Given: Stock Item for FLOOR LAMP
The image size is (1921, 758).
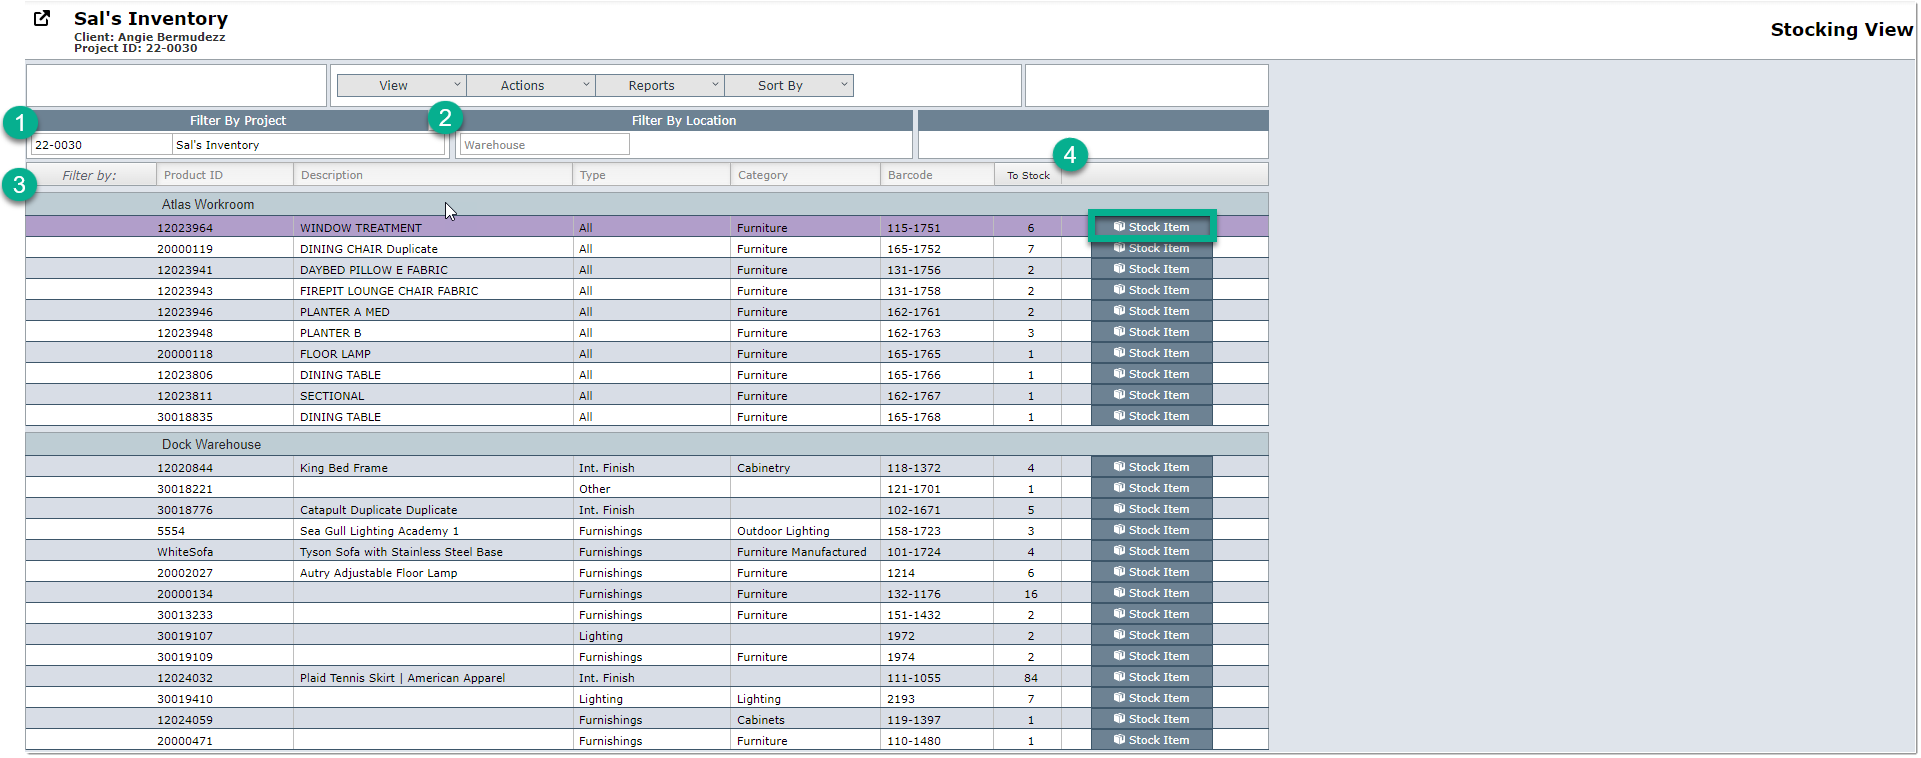Looking at the screenshot, I should [x=1152, y=353].
